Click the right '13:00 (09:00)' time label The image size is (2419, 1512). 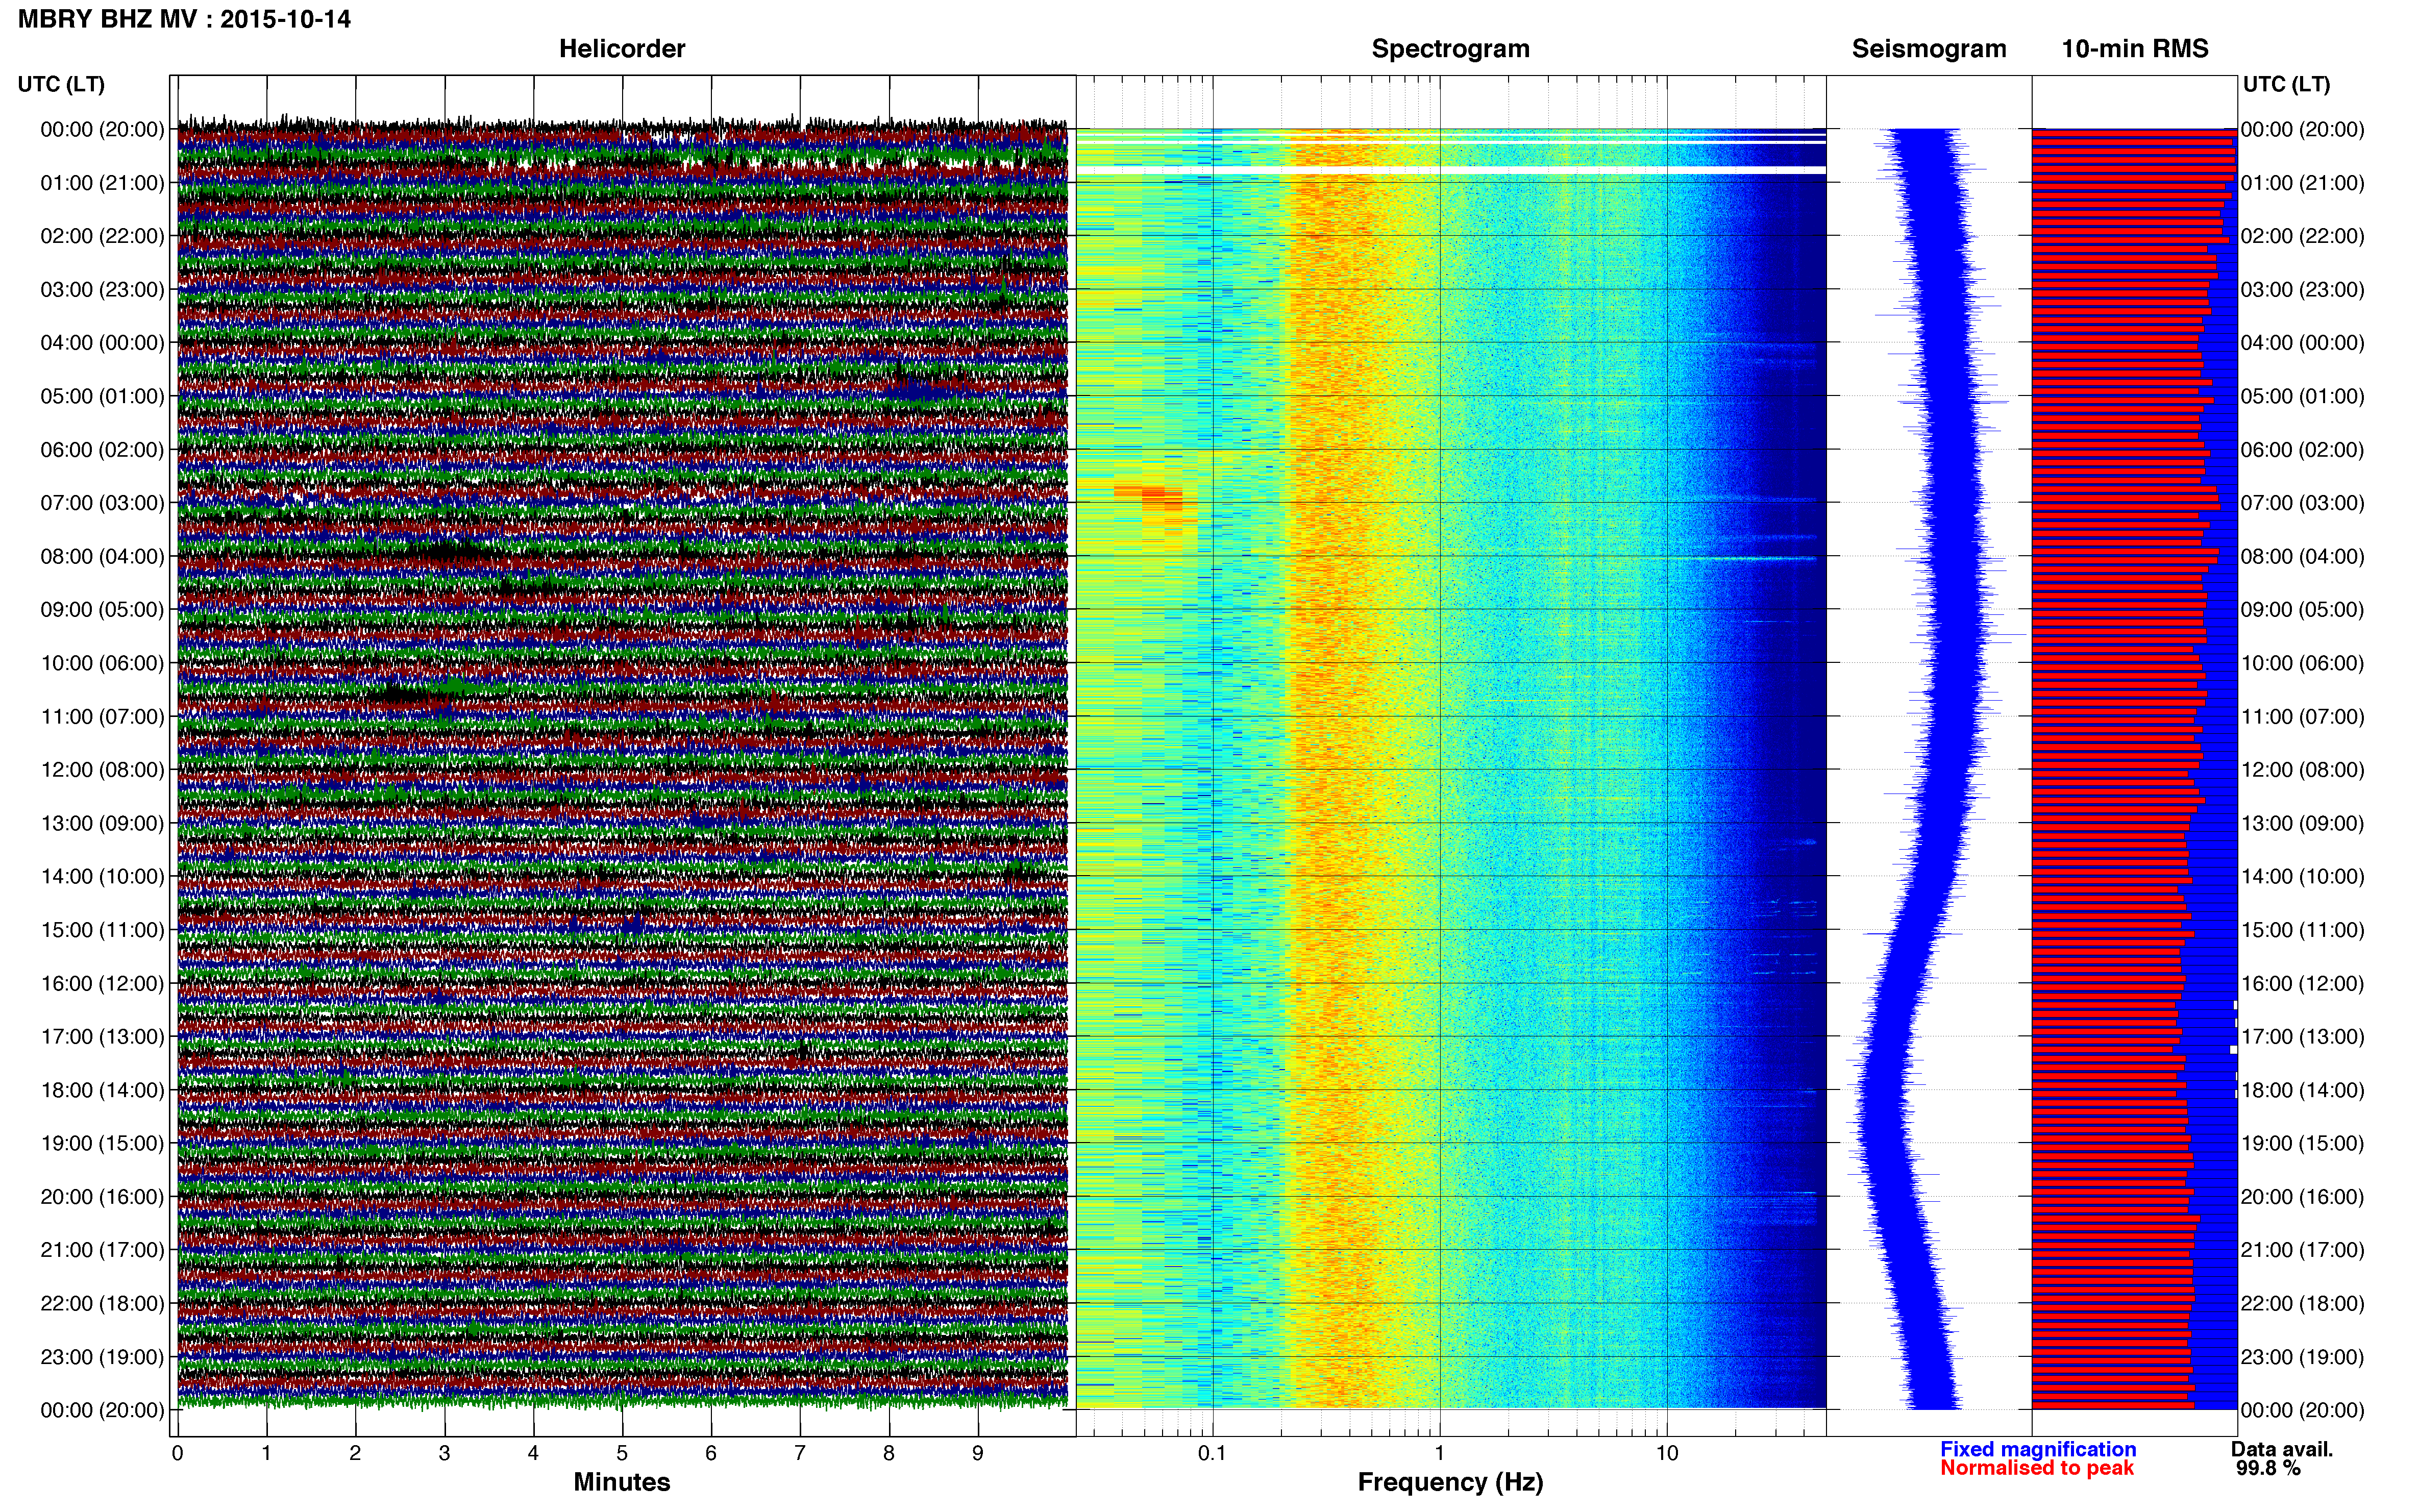point(2303,823)
